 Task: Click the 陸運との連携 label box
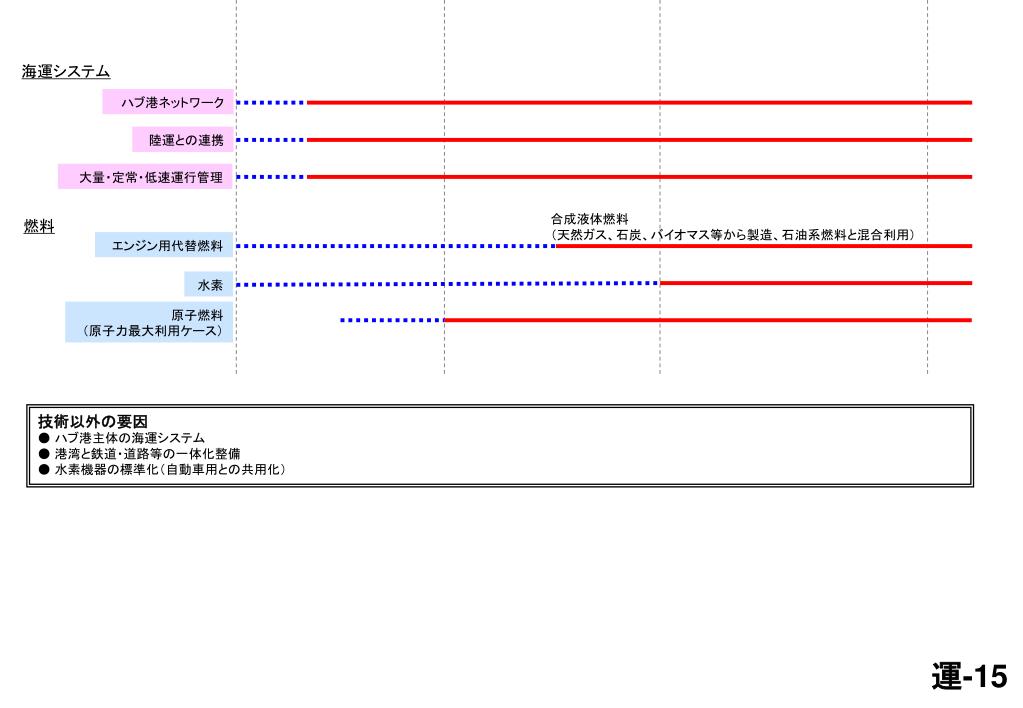coord(183,140)
